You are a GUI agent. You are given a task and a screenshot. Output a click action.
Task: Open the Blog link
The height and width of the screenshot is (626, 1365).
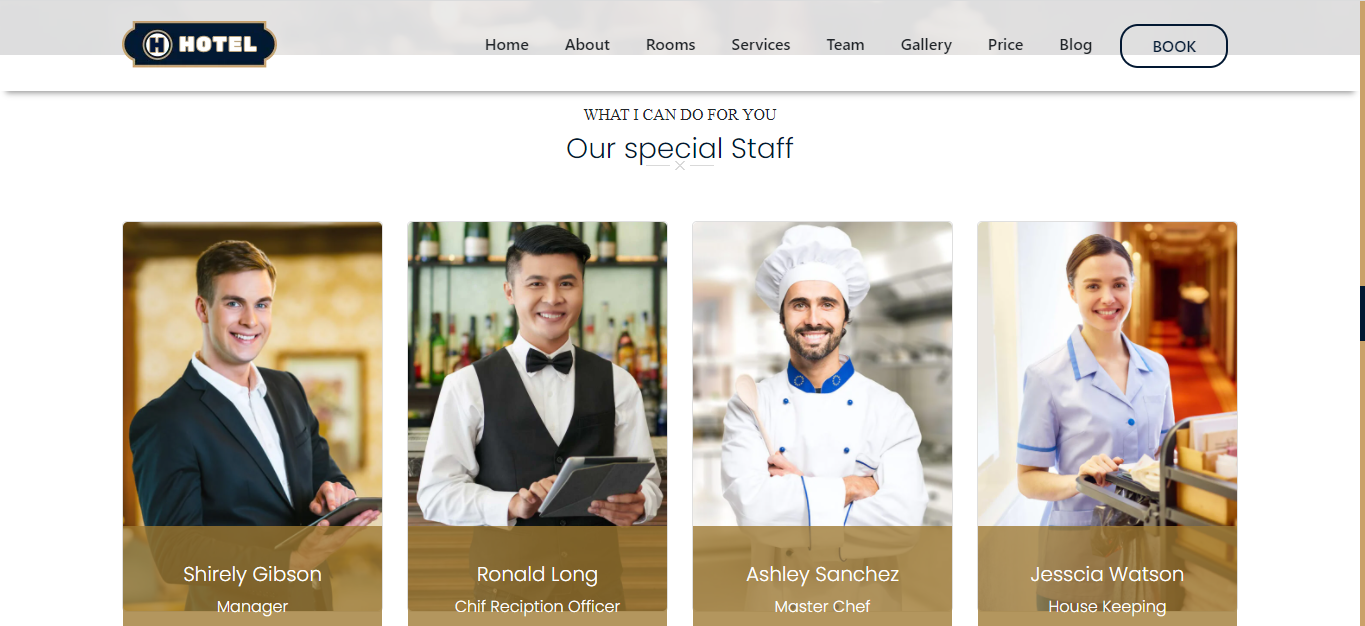(1075, 45)
